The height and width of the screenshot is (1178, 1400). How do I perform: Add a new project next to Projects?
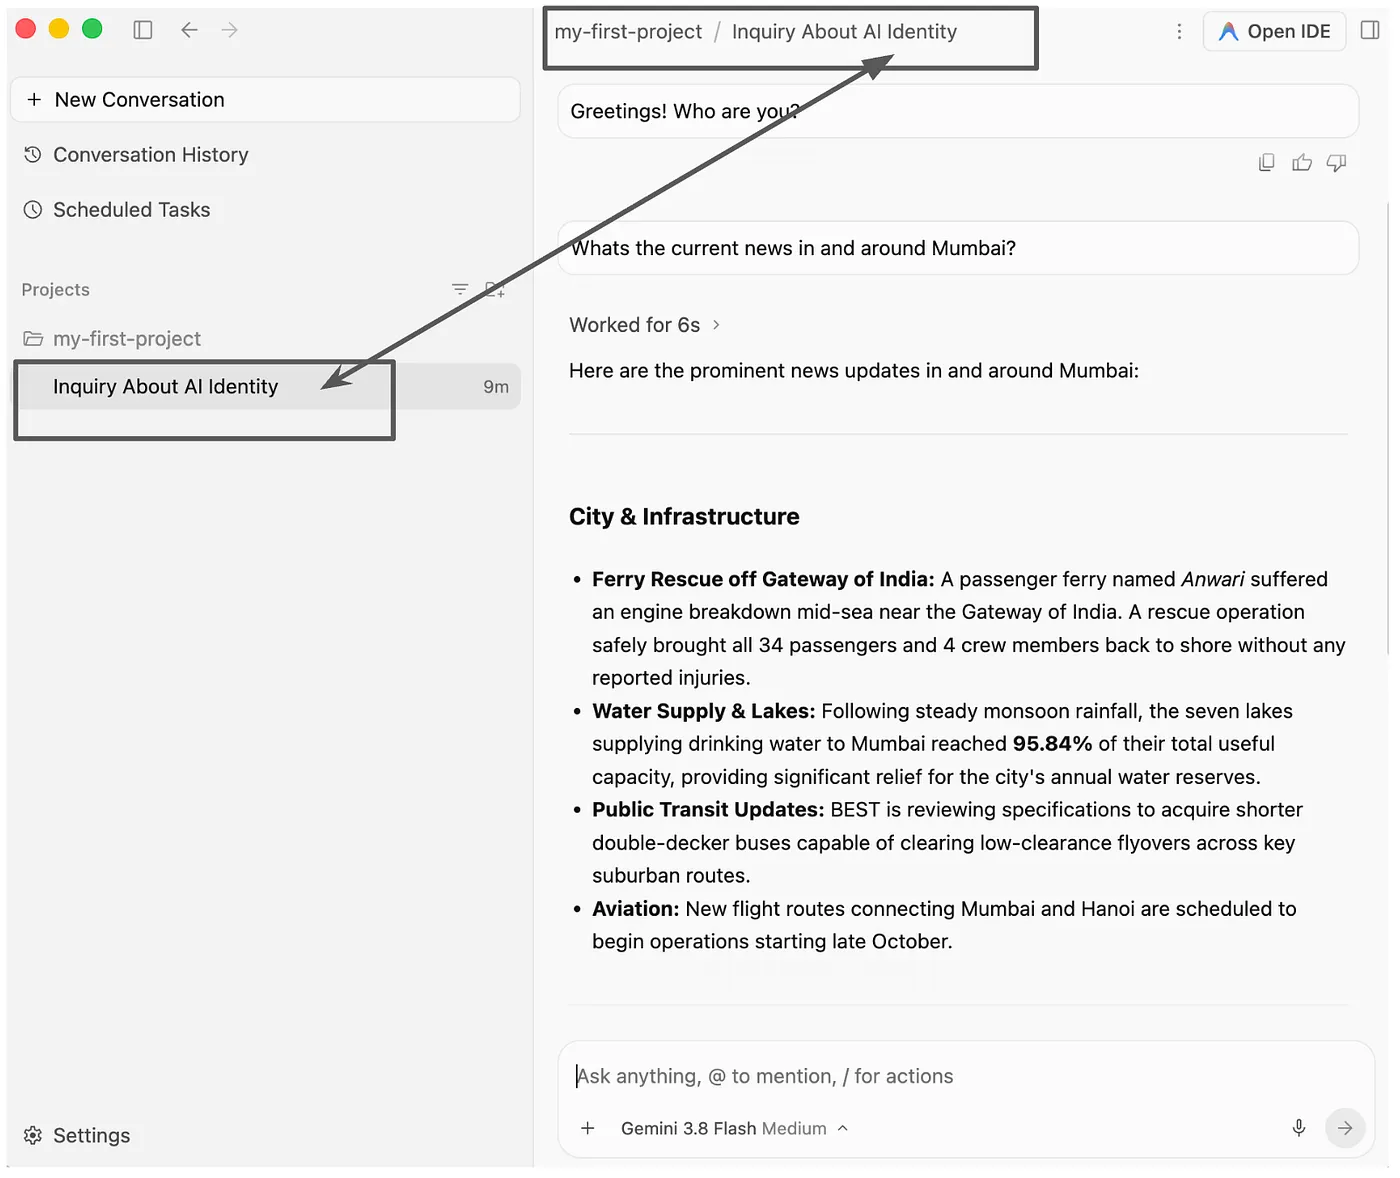point(495,289)
